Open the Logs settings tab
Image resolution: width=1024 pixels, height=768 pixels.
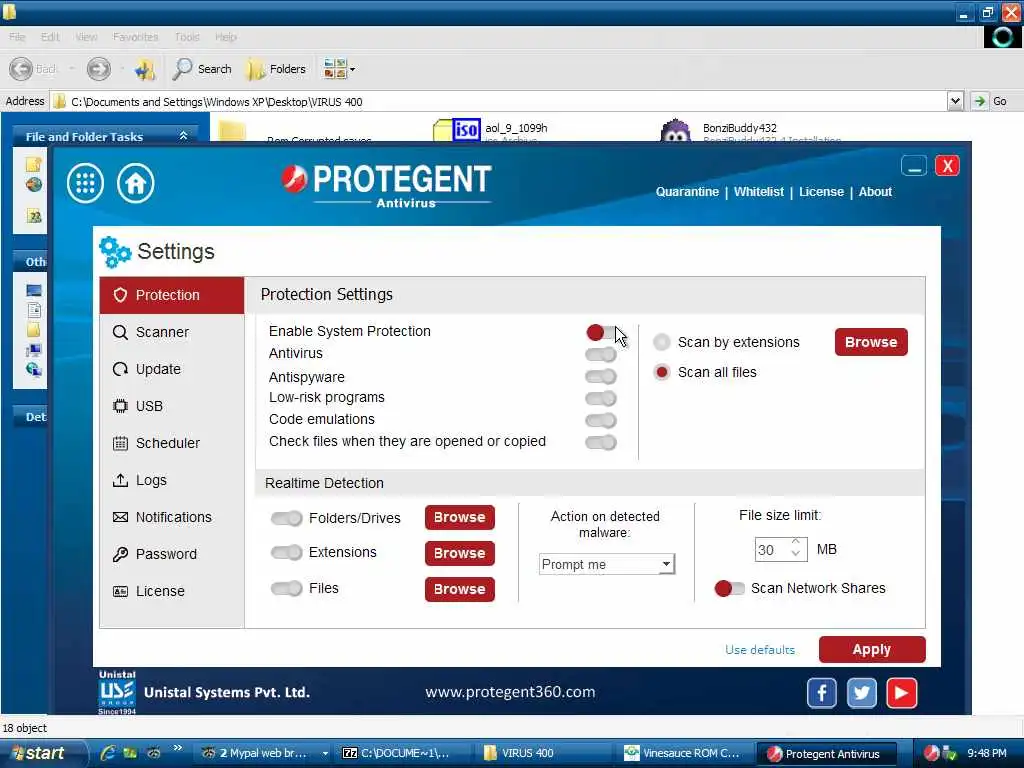click(x=172, y=480)
